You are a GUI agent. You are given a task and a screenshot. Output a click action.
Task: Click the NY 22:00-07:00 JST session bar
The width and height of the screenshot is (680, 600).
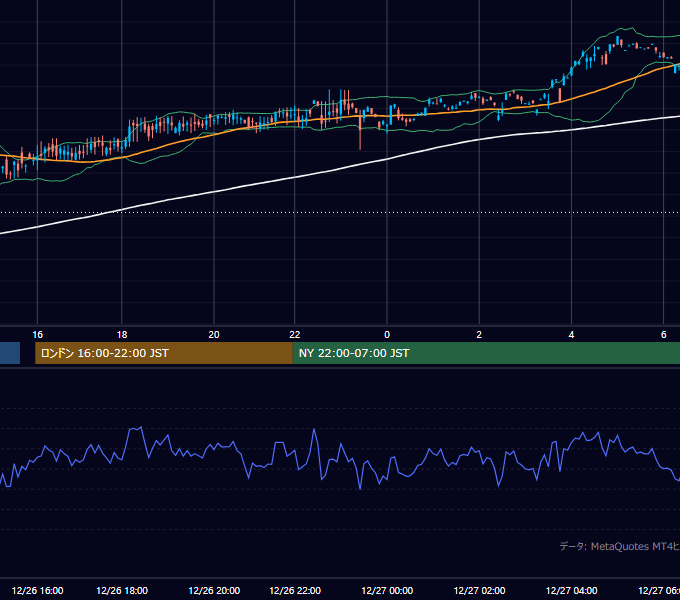click(x=486, y=353)
